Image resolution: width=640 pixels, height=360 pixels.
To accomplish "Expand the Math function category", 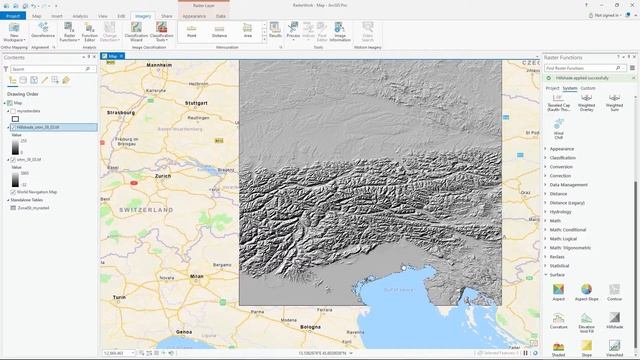I will pos(546,221).
